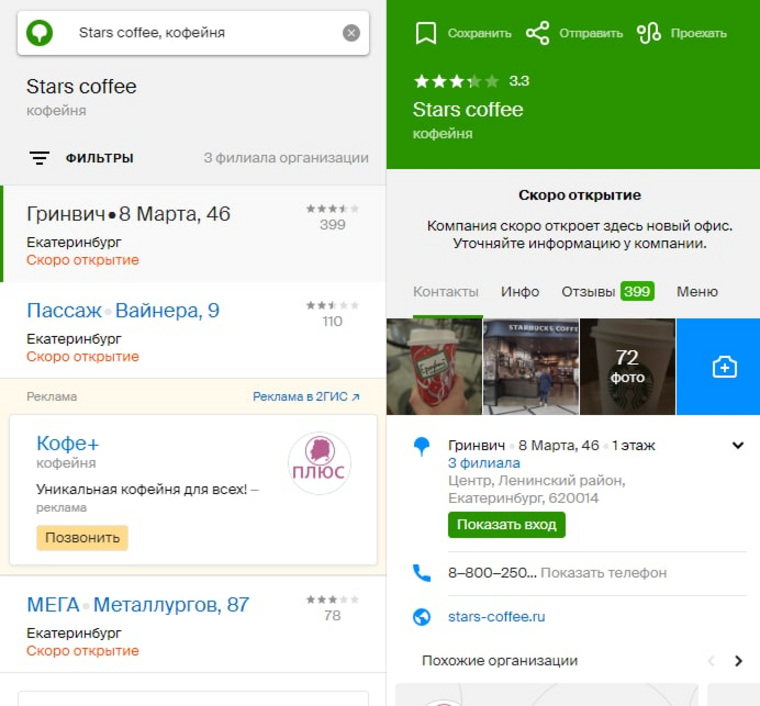Click the phone handset icon
The width and height of the screenshot is (760, 706).
point(422,573)
